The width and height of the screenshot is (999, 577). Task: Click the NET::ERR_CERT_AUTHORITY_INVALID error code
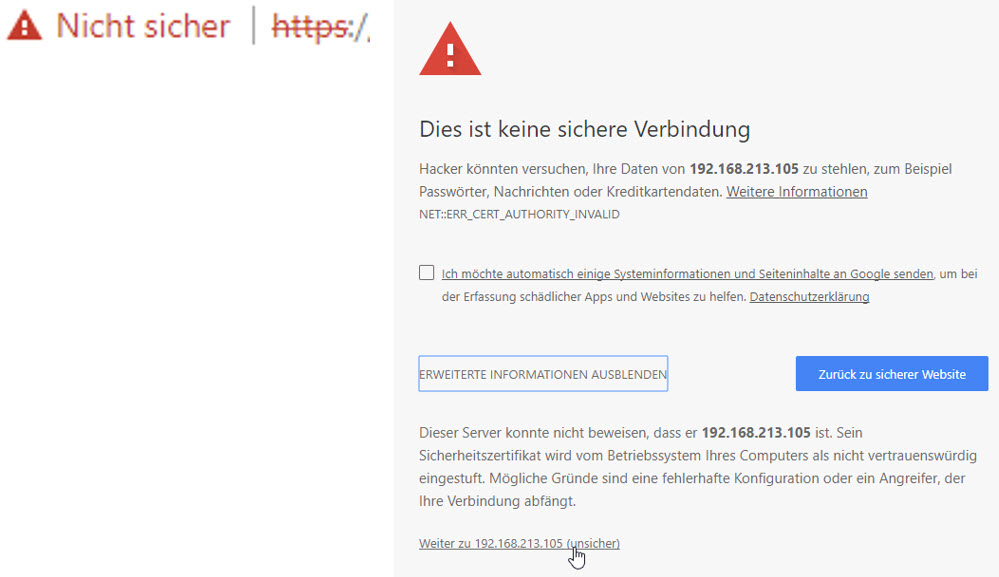[x=519, y=215]
